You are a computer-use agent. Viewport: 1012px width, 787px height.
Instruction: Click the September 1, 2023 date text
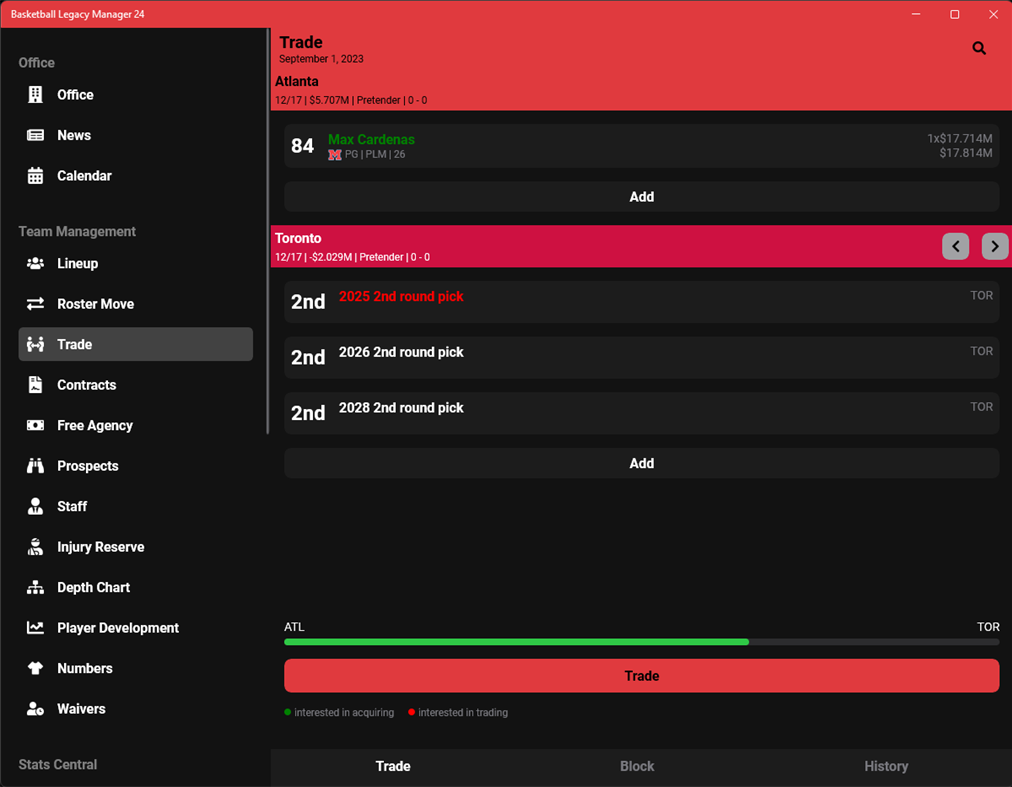pos(321,59)
